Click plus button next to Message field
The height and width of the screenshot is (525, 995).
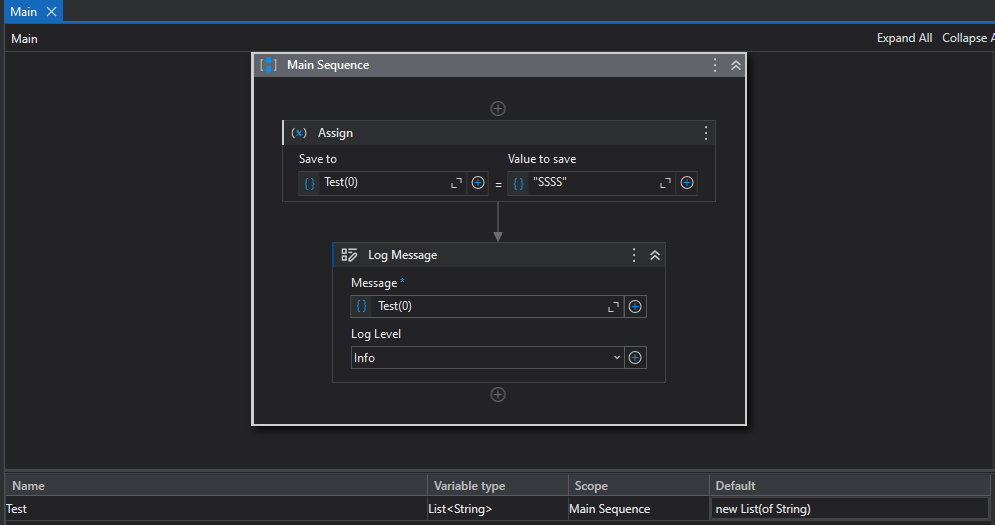point(635,307)
